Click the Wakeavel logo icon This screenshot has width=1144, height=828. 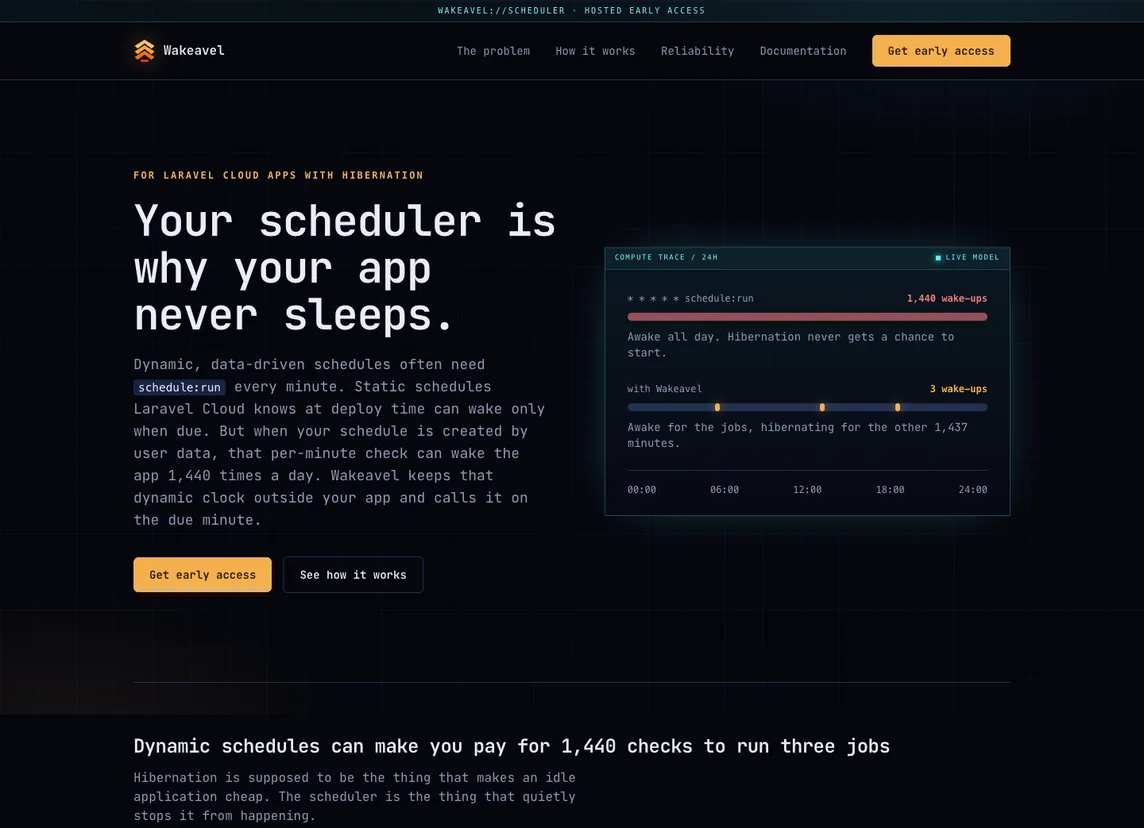(x=144, y=50)
